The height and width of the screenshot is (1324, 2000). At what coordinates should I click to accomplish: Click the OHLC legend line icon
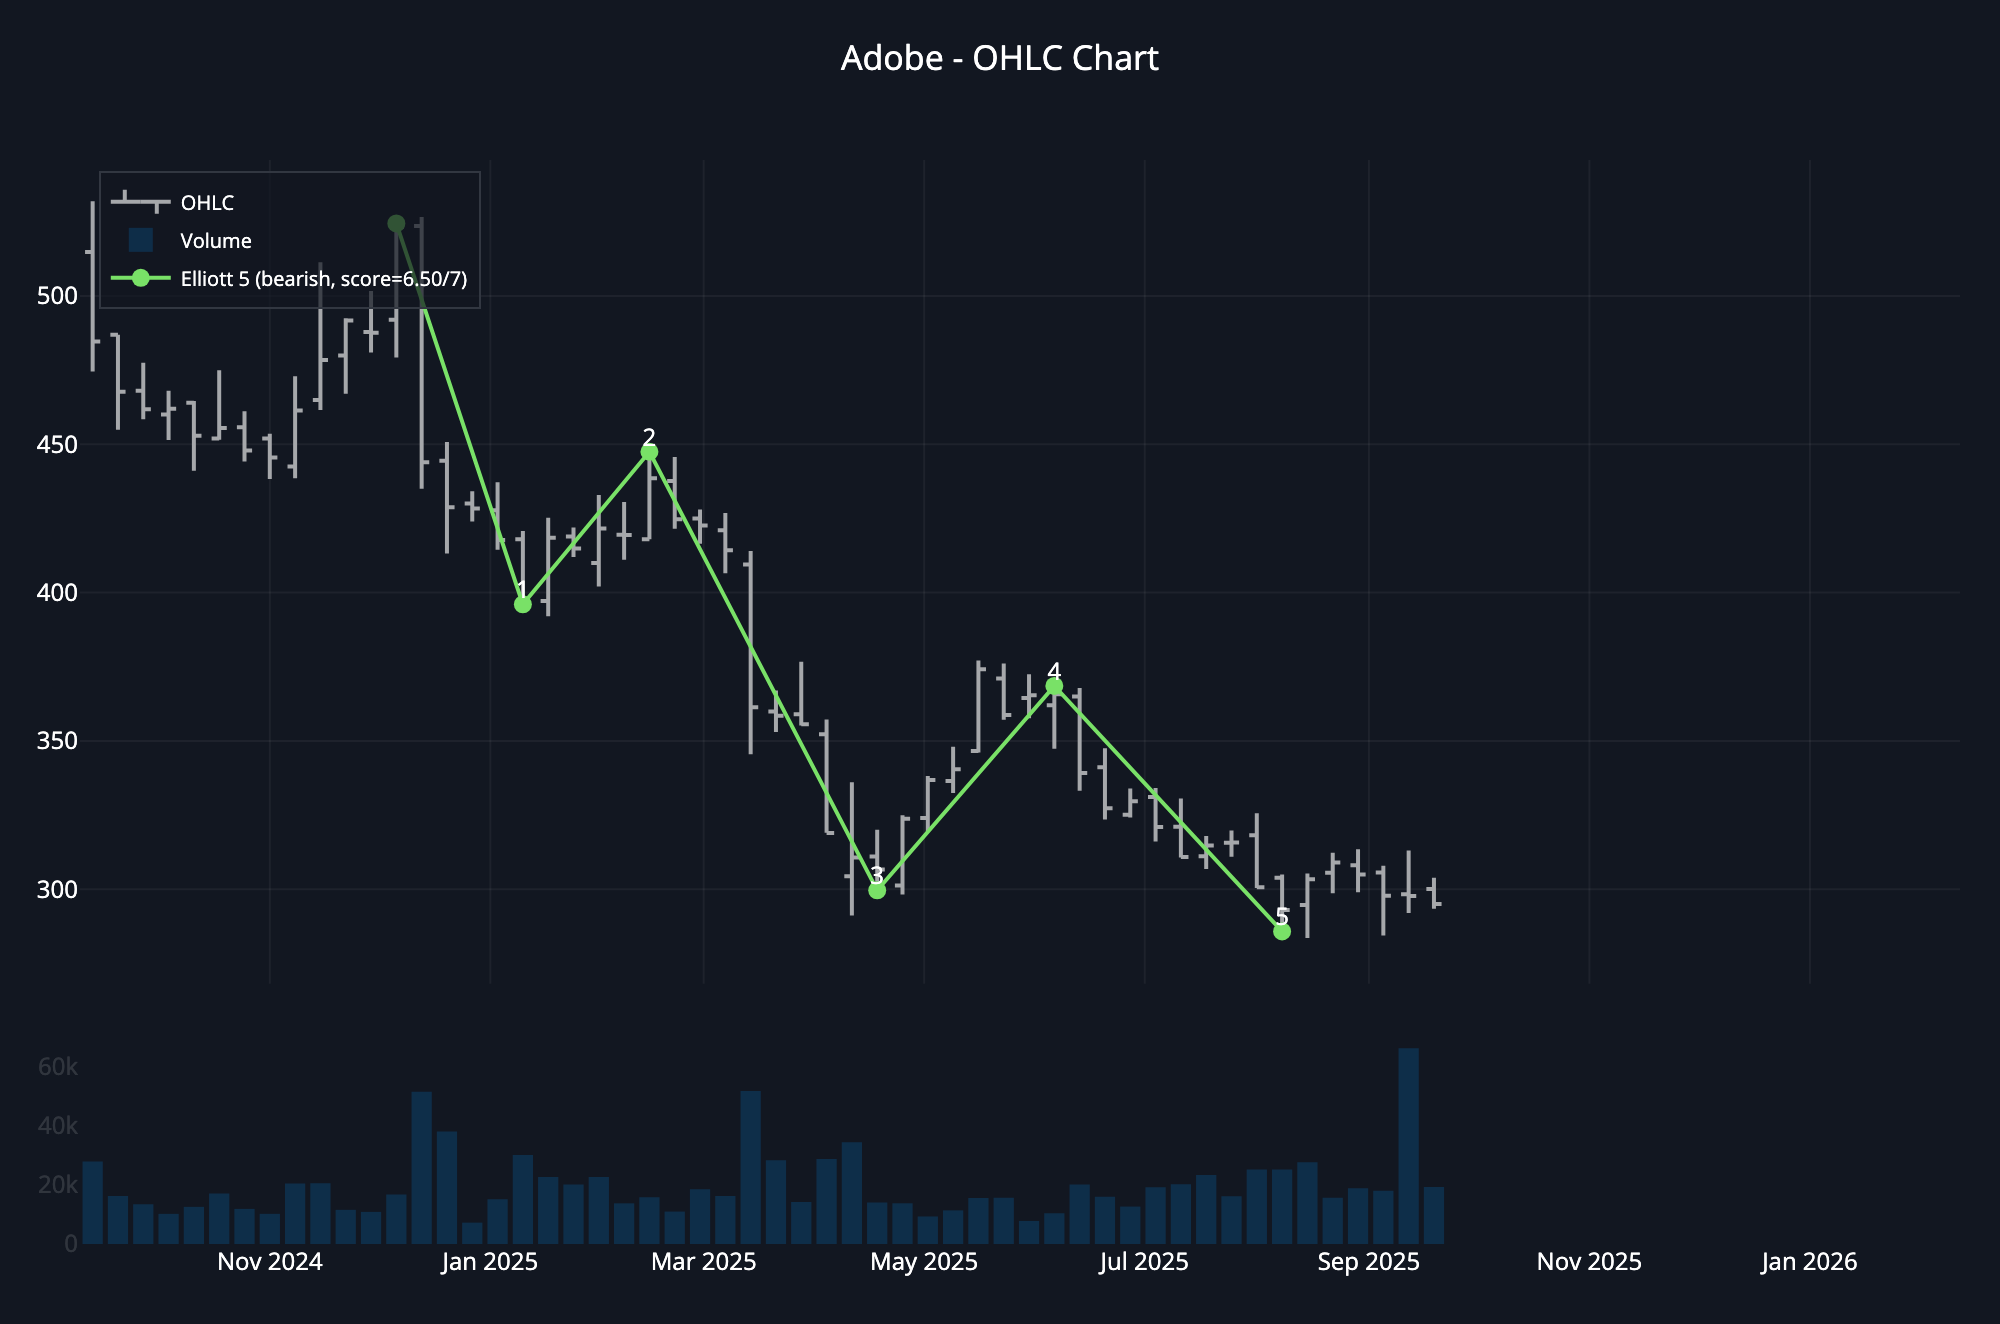tap(141, 202)
